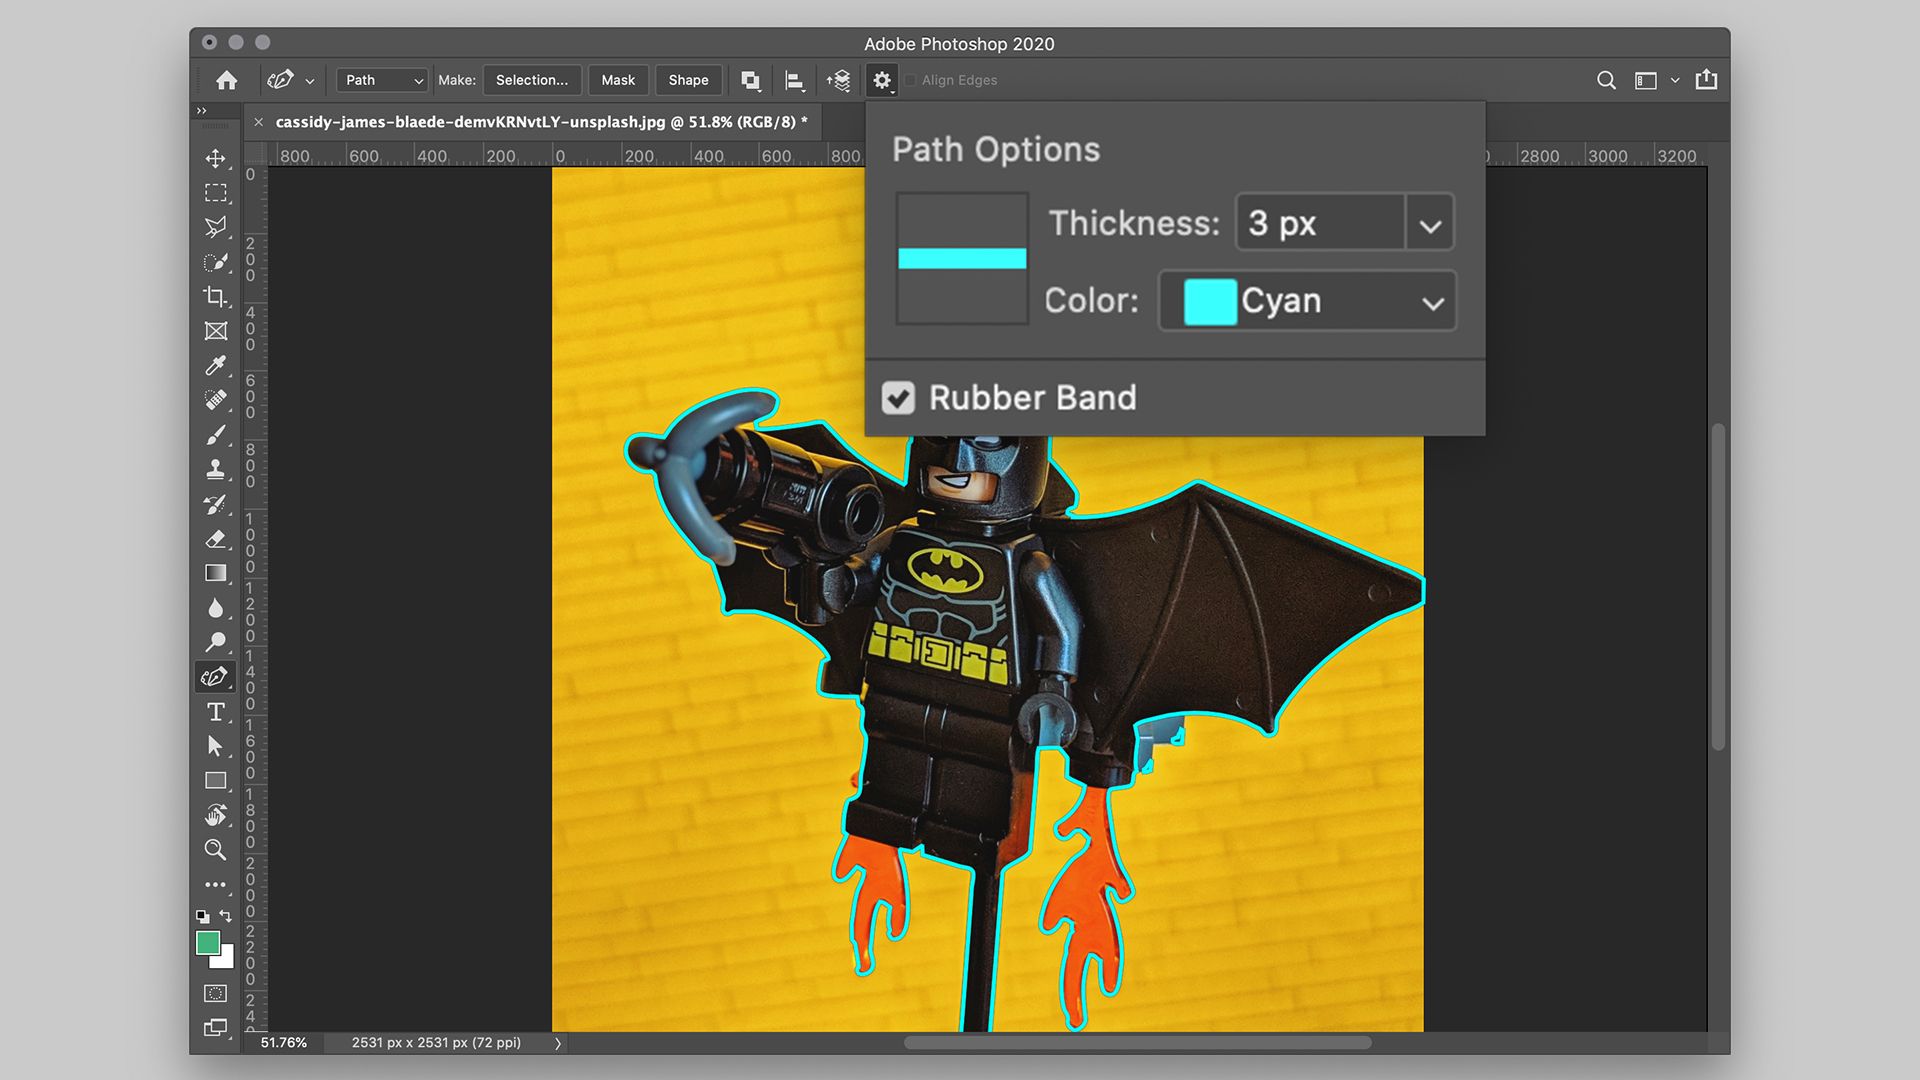This screenshot has width=1920, height=1080.
Task: Activate the Zoom tool
Action: coord(215,849)
